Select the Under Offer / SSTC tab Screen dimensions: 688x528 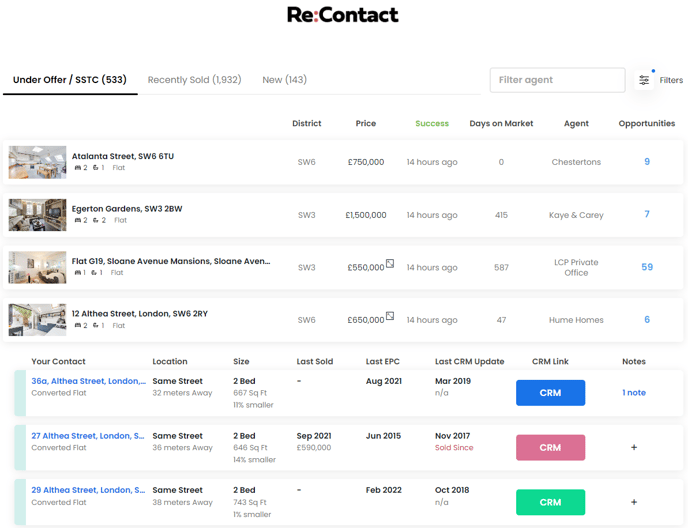coord(70,80)
